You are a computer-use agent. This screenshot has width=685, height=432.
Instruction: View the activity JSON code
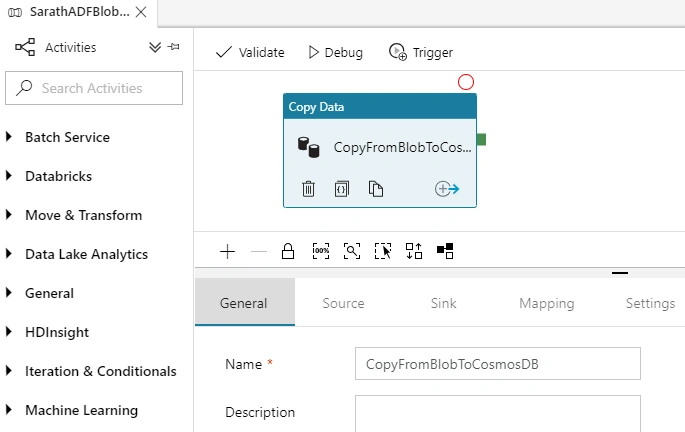342,189
